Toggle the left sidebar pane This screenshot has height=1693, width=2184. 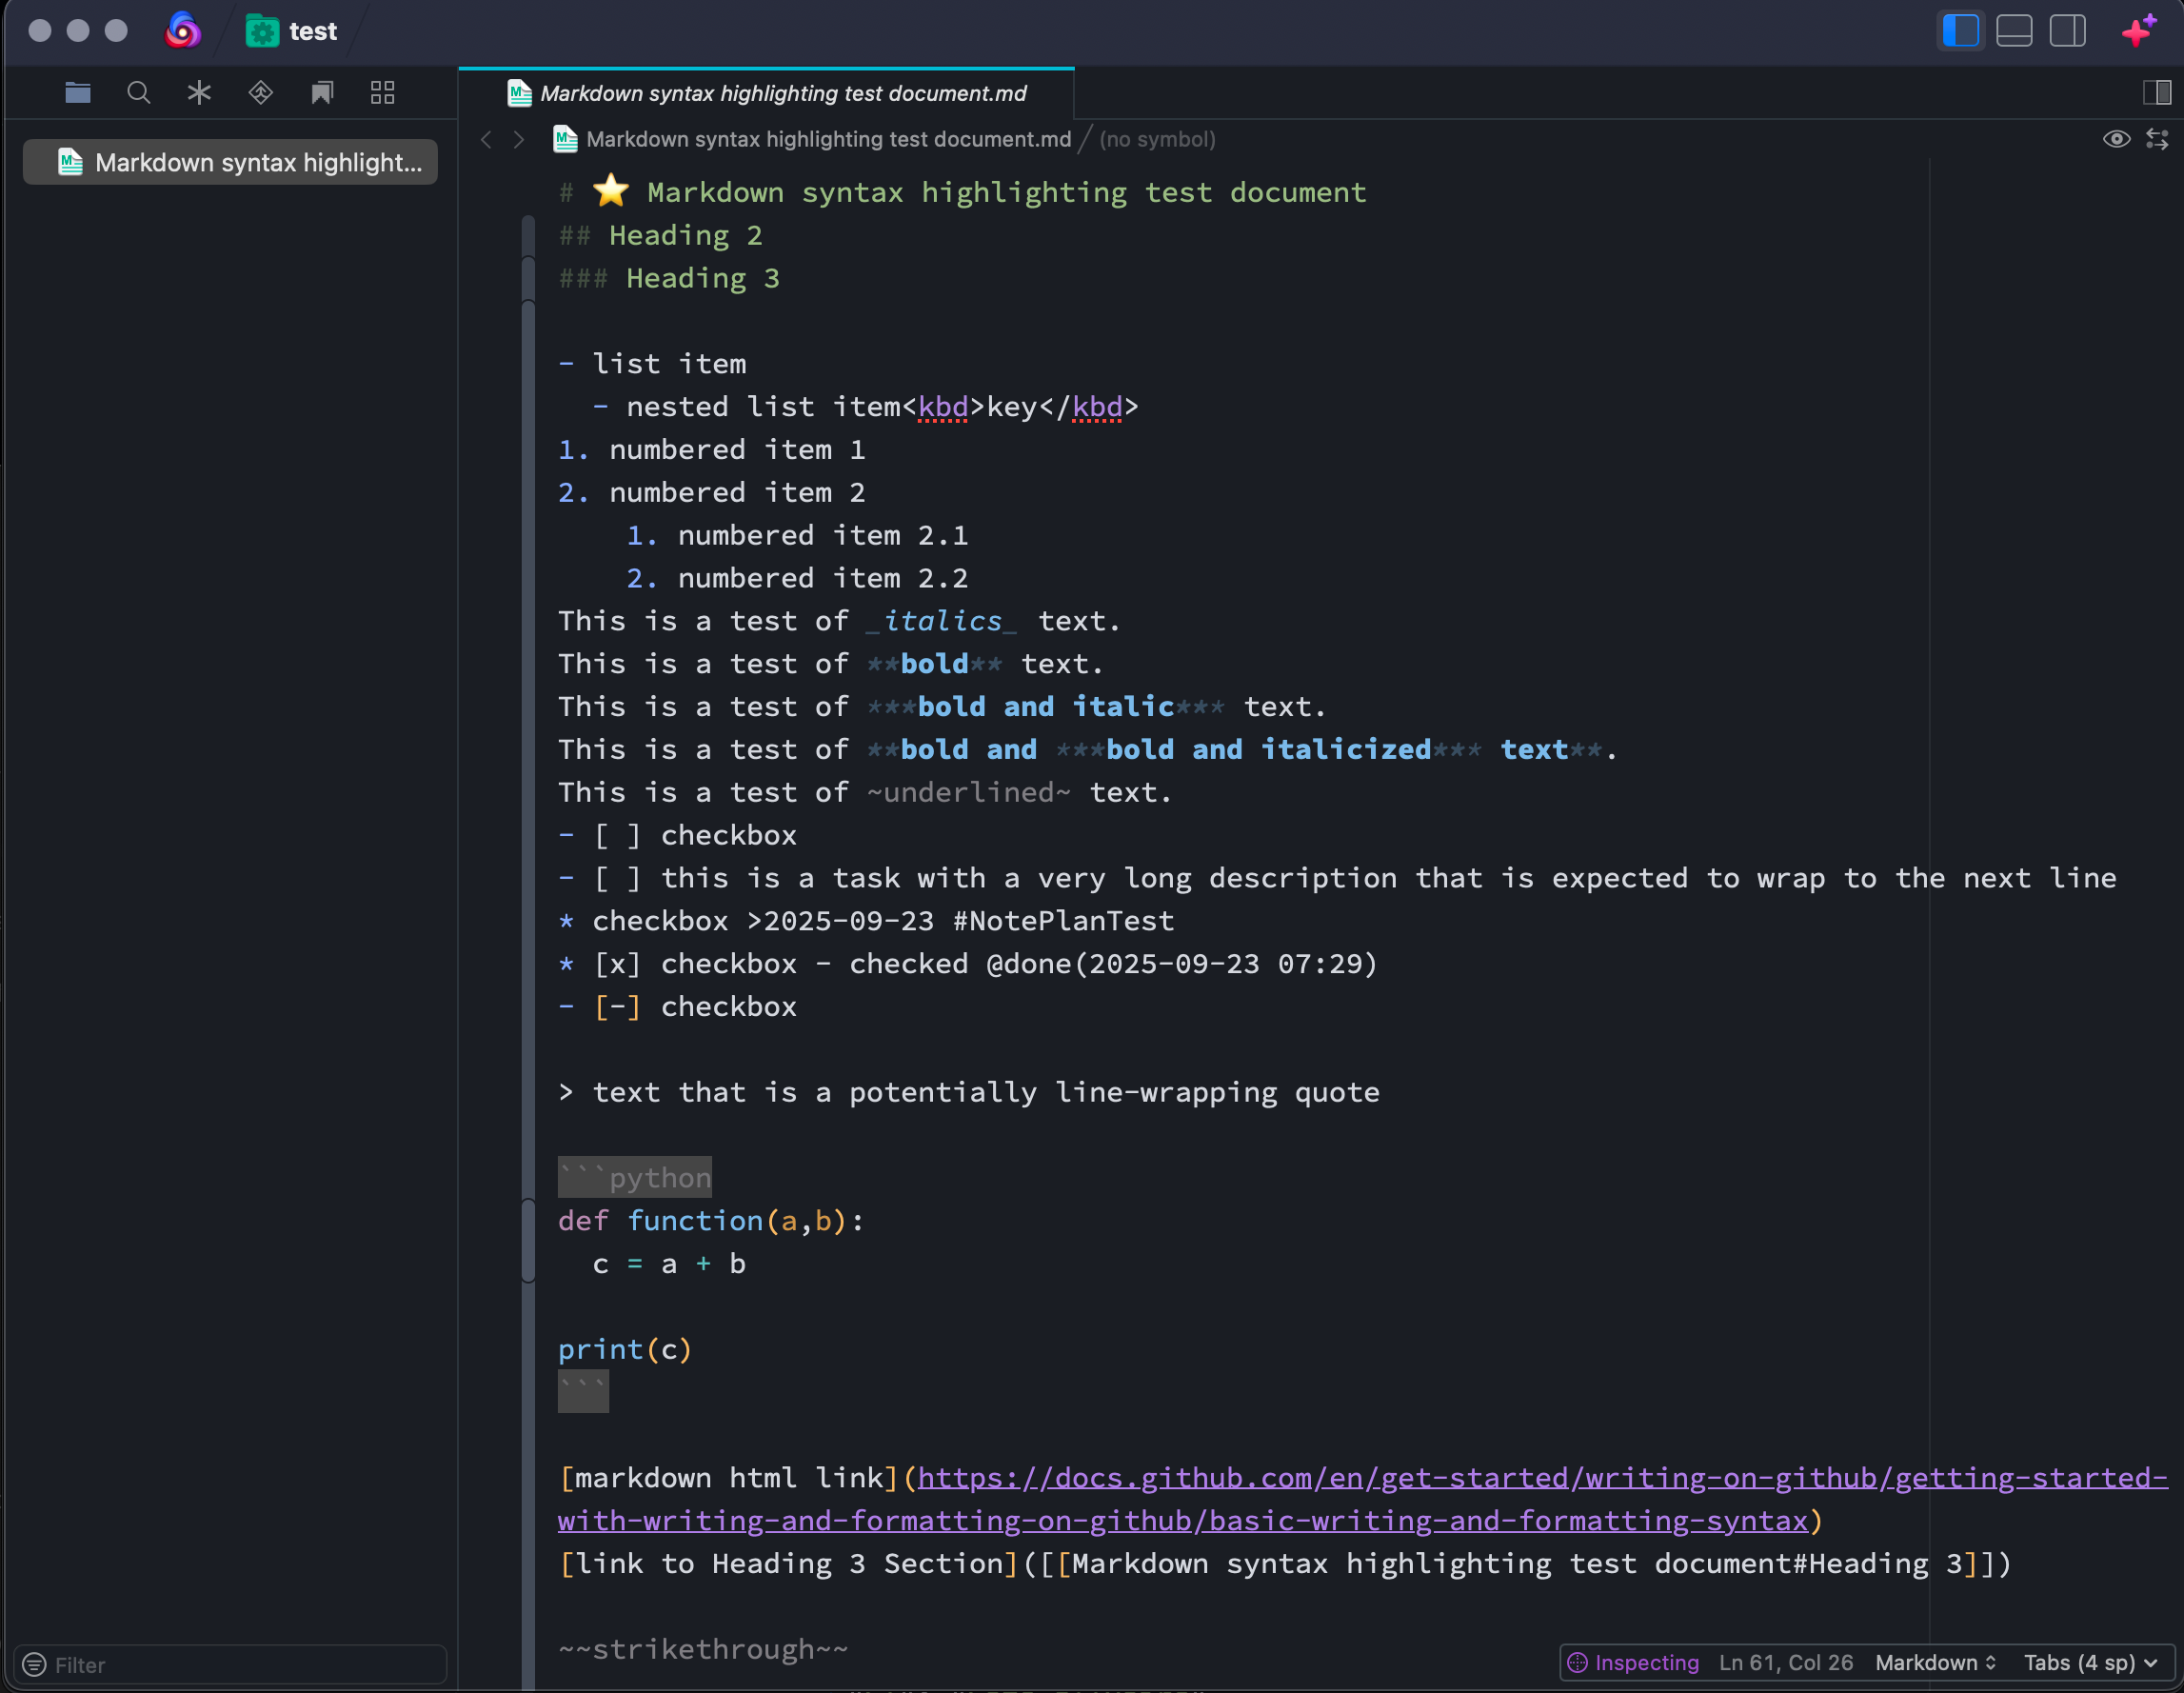click(1960, 31)
